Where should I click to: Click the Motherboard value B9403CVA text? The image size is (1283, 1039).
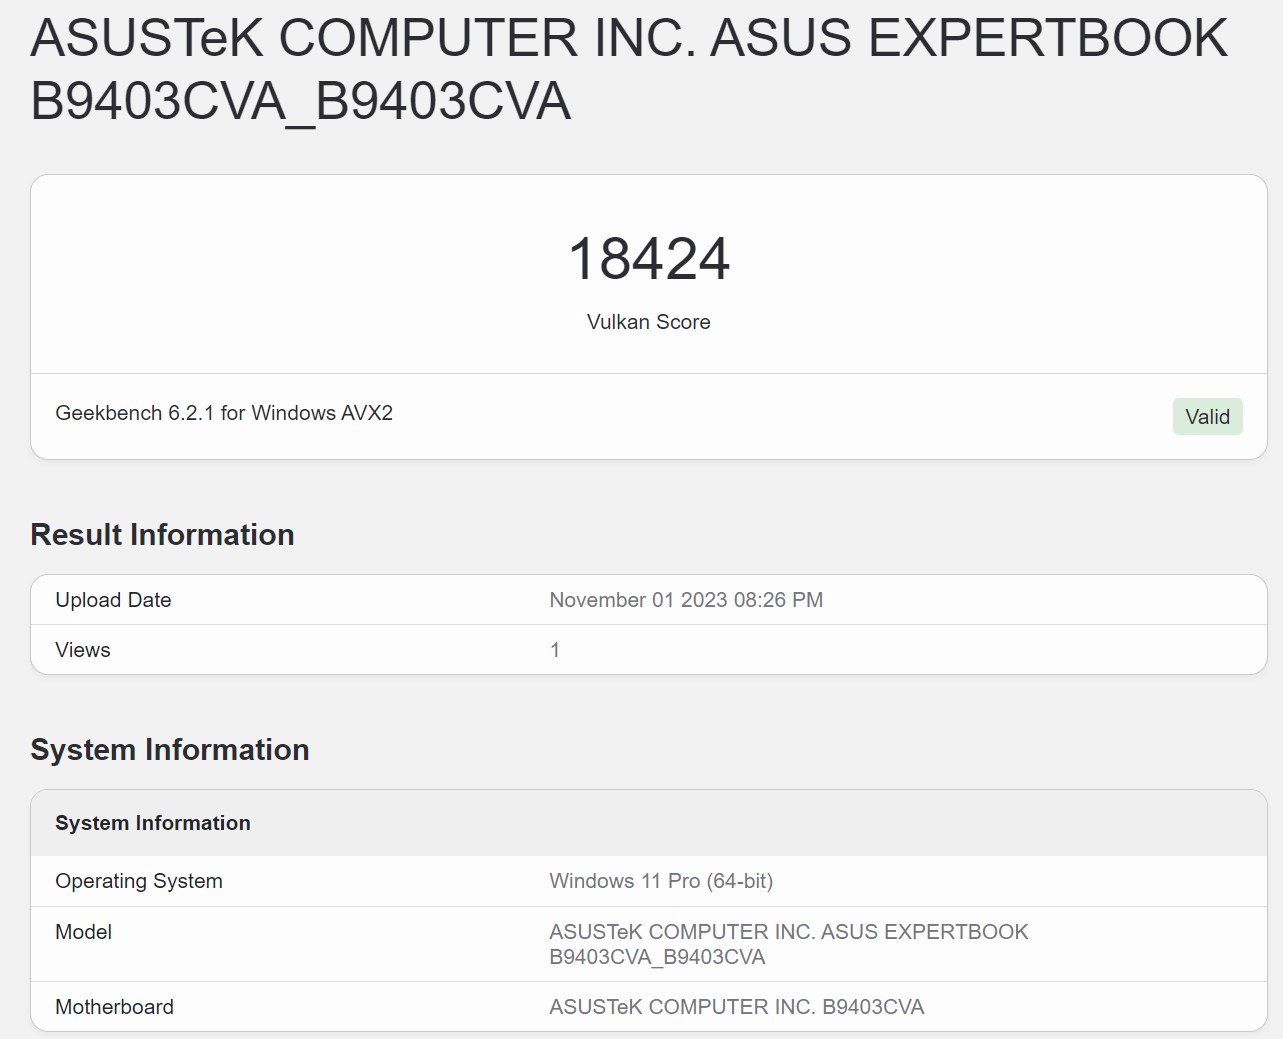click(736, 1007)
